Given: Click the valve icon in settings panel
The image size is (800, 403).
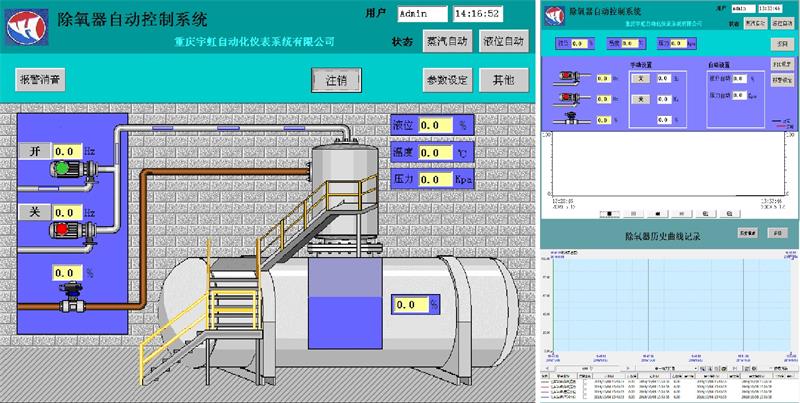Looking at the screenshot, I should point(571,118).
